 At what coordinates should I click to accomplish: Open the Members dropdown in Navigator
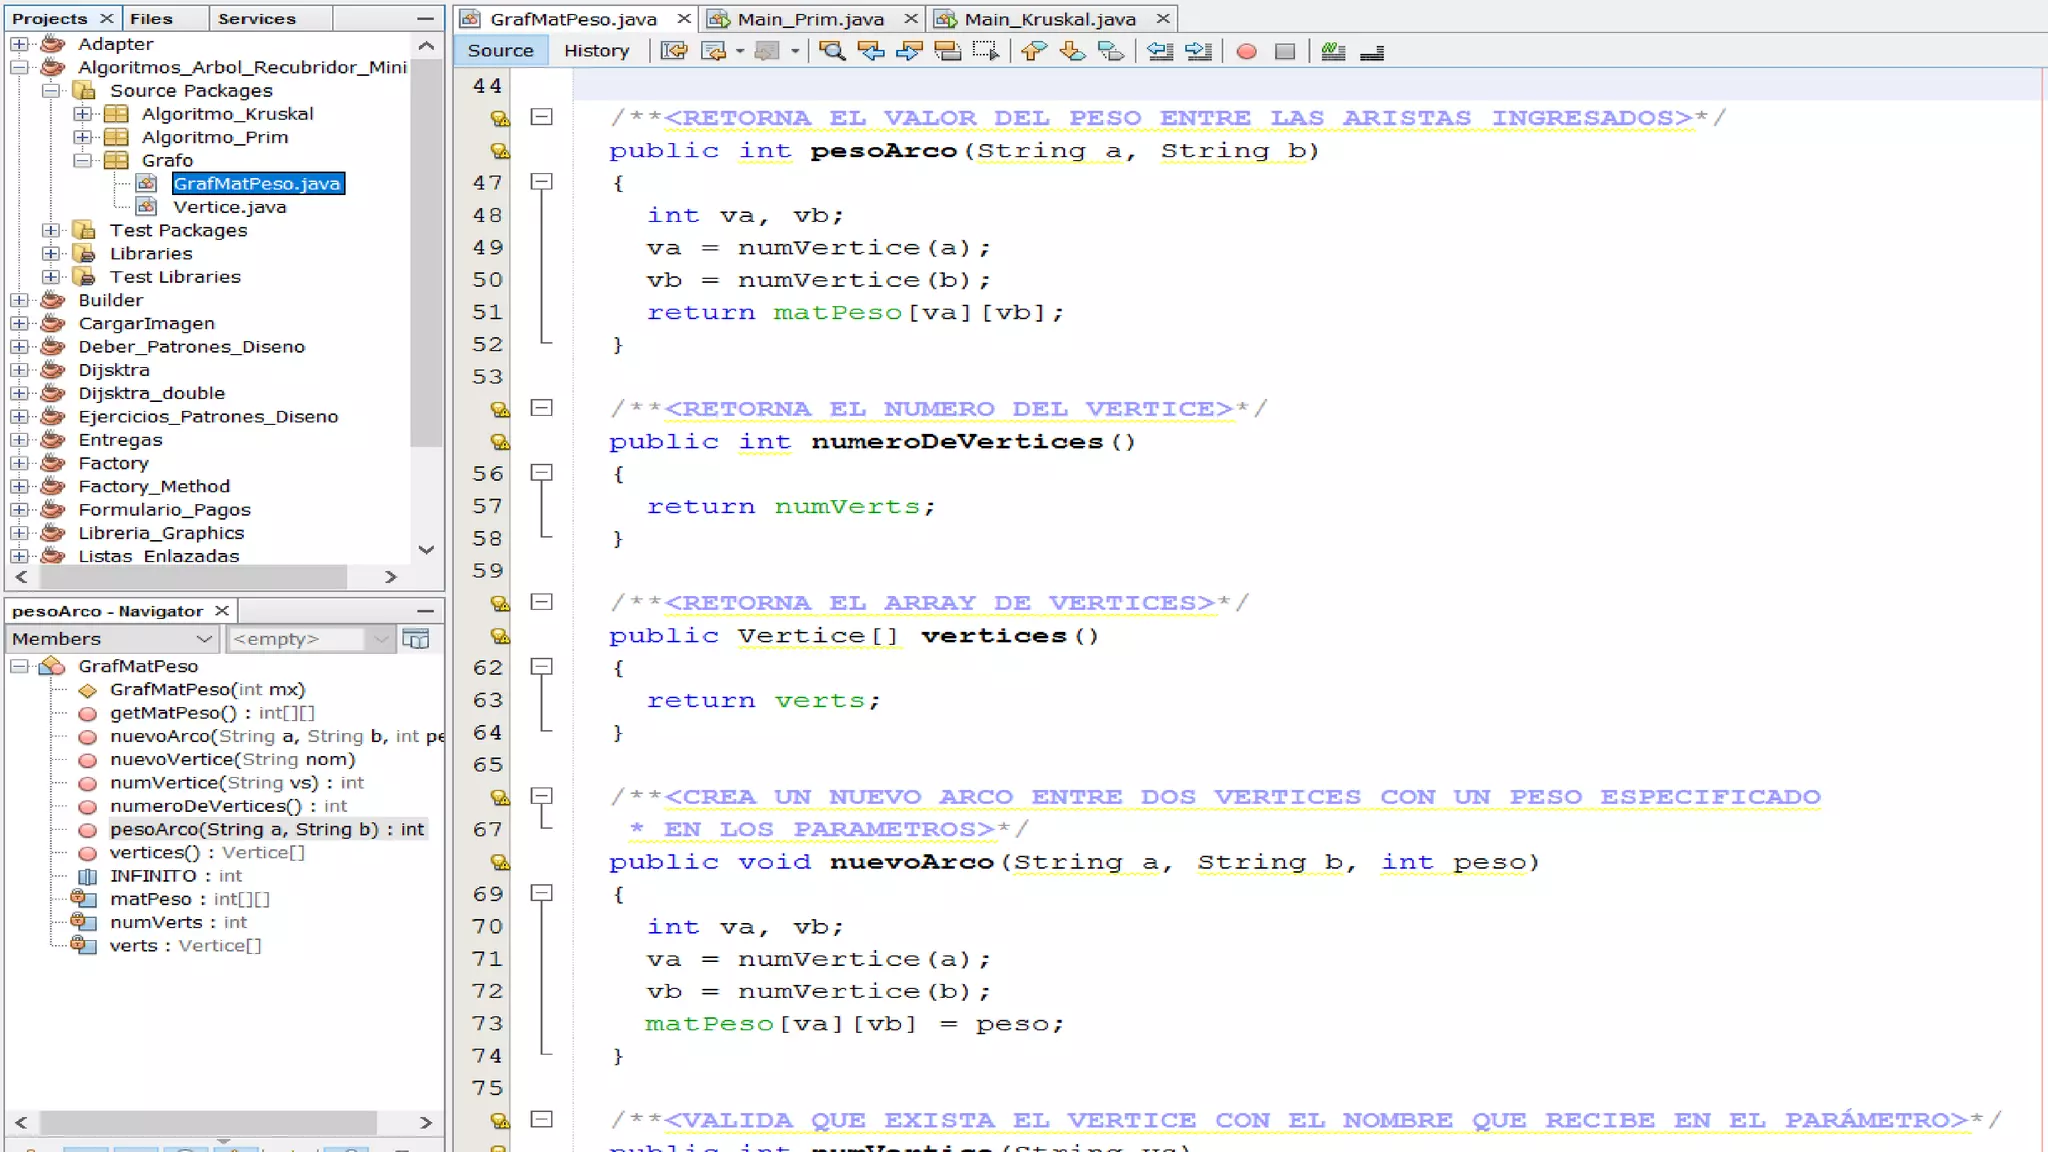click(x=112, y=639)
